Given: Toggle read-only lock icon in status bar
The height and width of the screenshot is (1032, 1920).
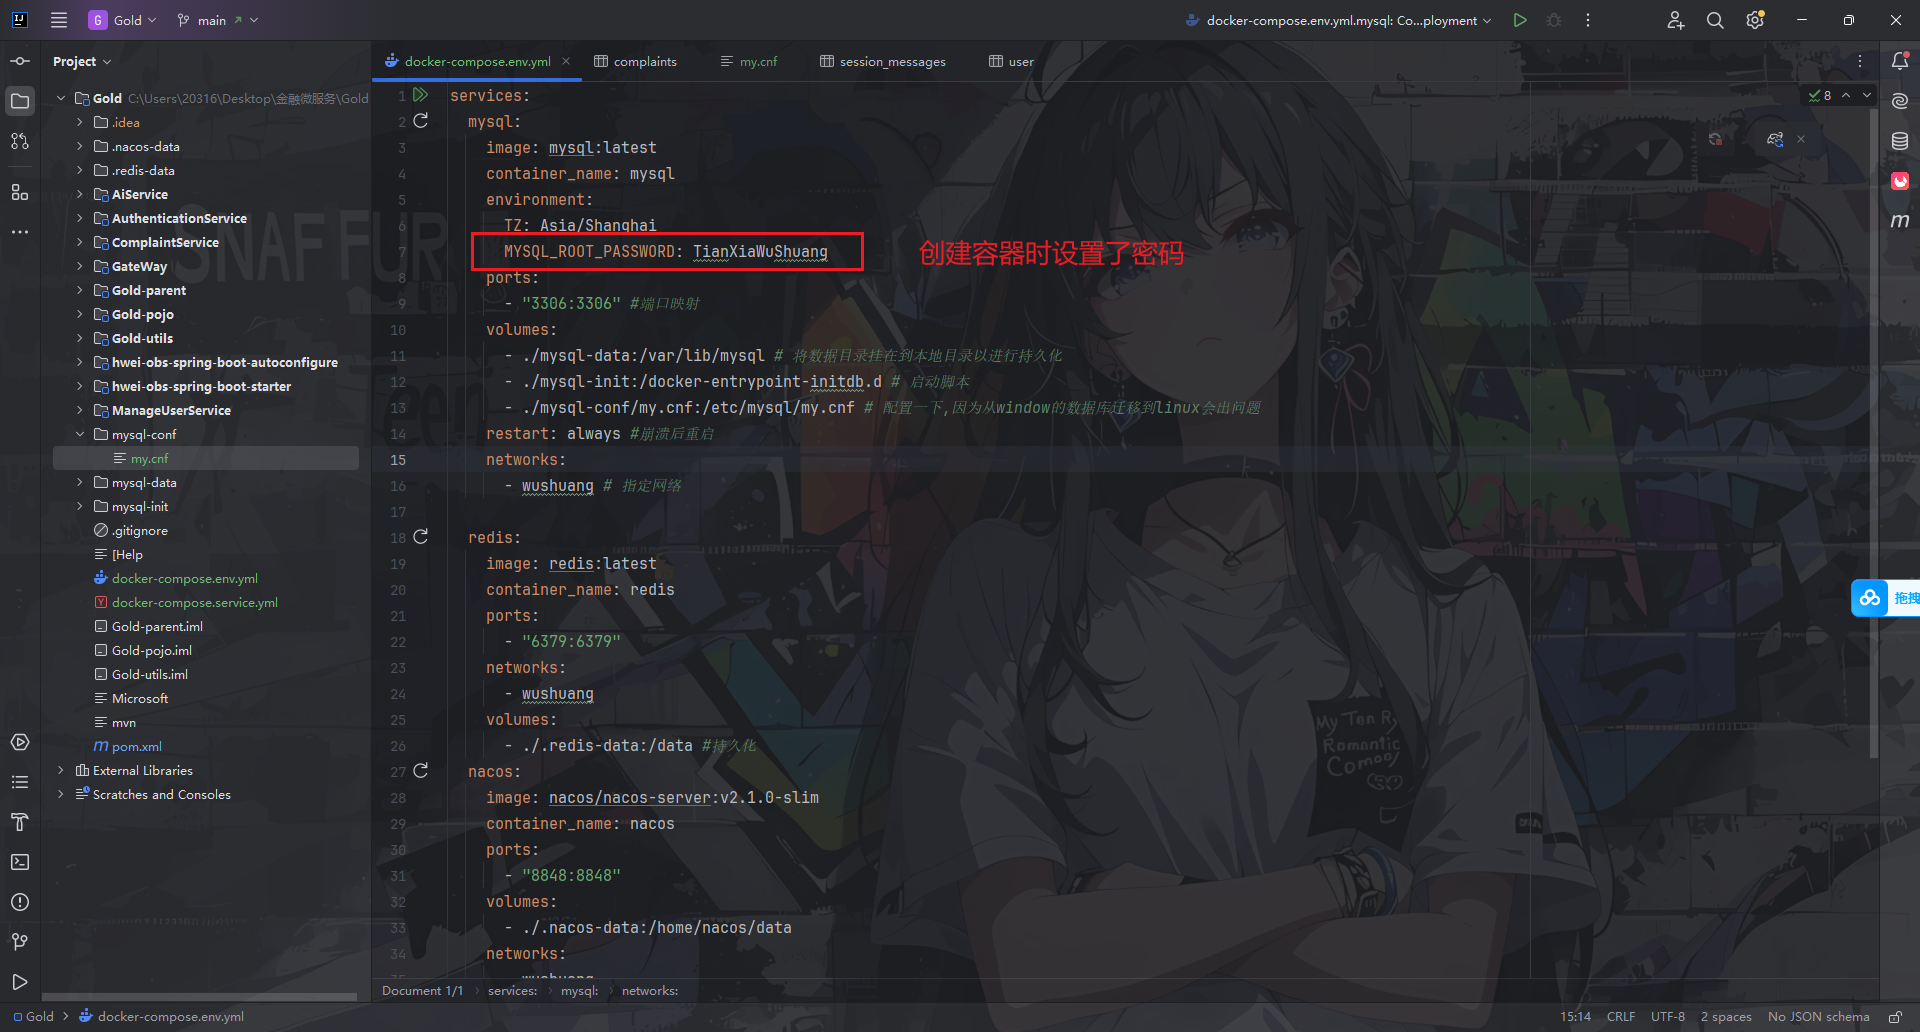Looking at the screenshot, I should [1895, 1016].
